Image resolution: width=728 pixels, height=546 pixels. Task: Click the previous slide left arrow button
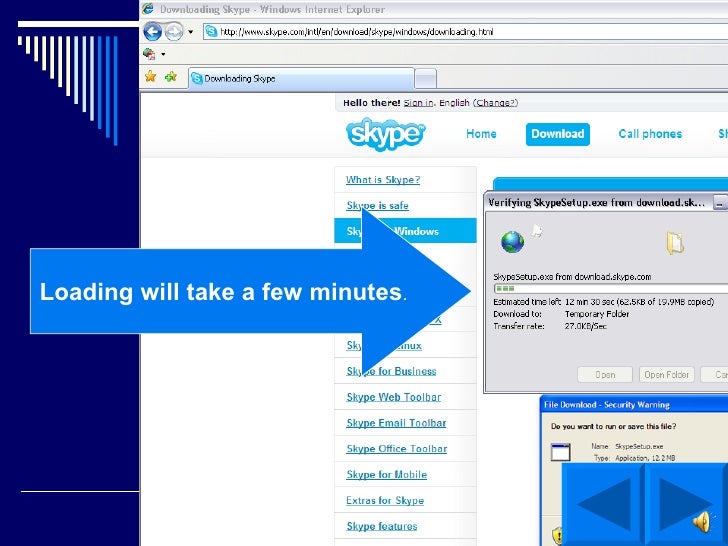coord(603,504)
